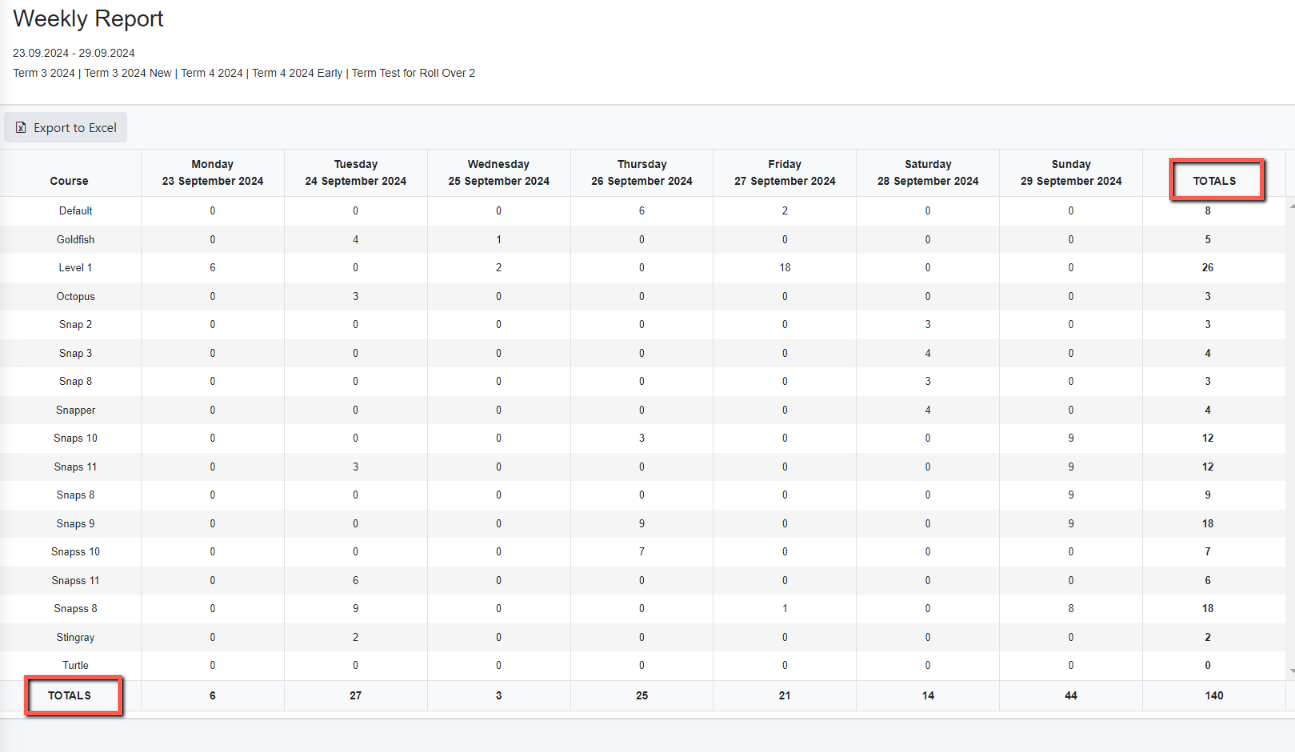This screenshot has width=1295, height=752.
Task: Click the Weekly Report page title
Action: coord(88,19)
